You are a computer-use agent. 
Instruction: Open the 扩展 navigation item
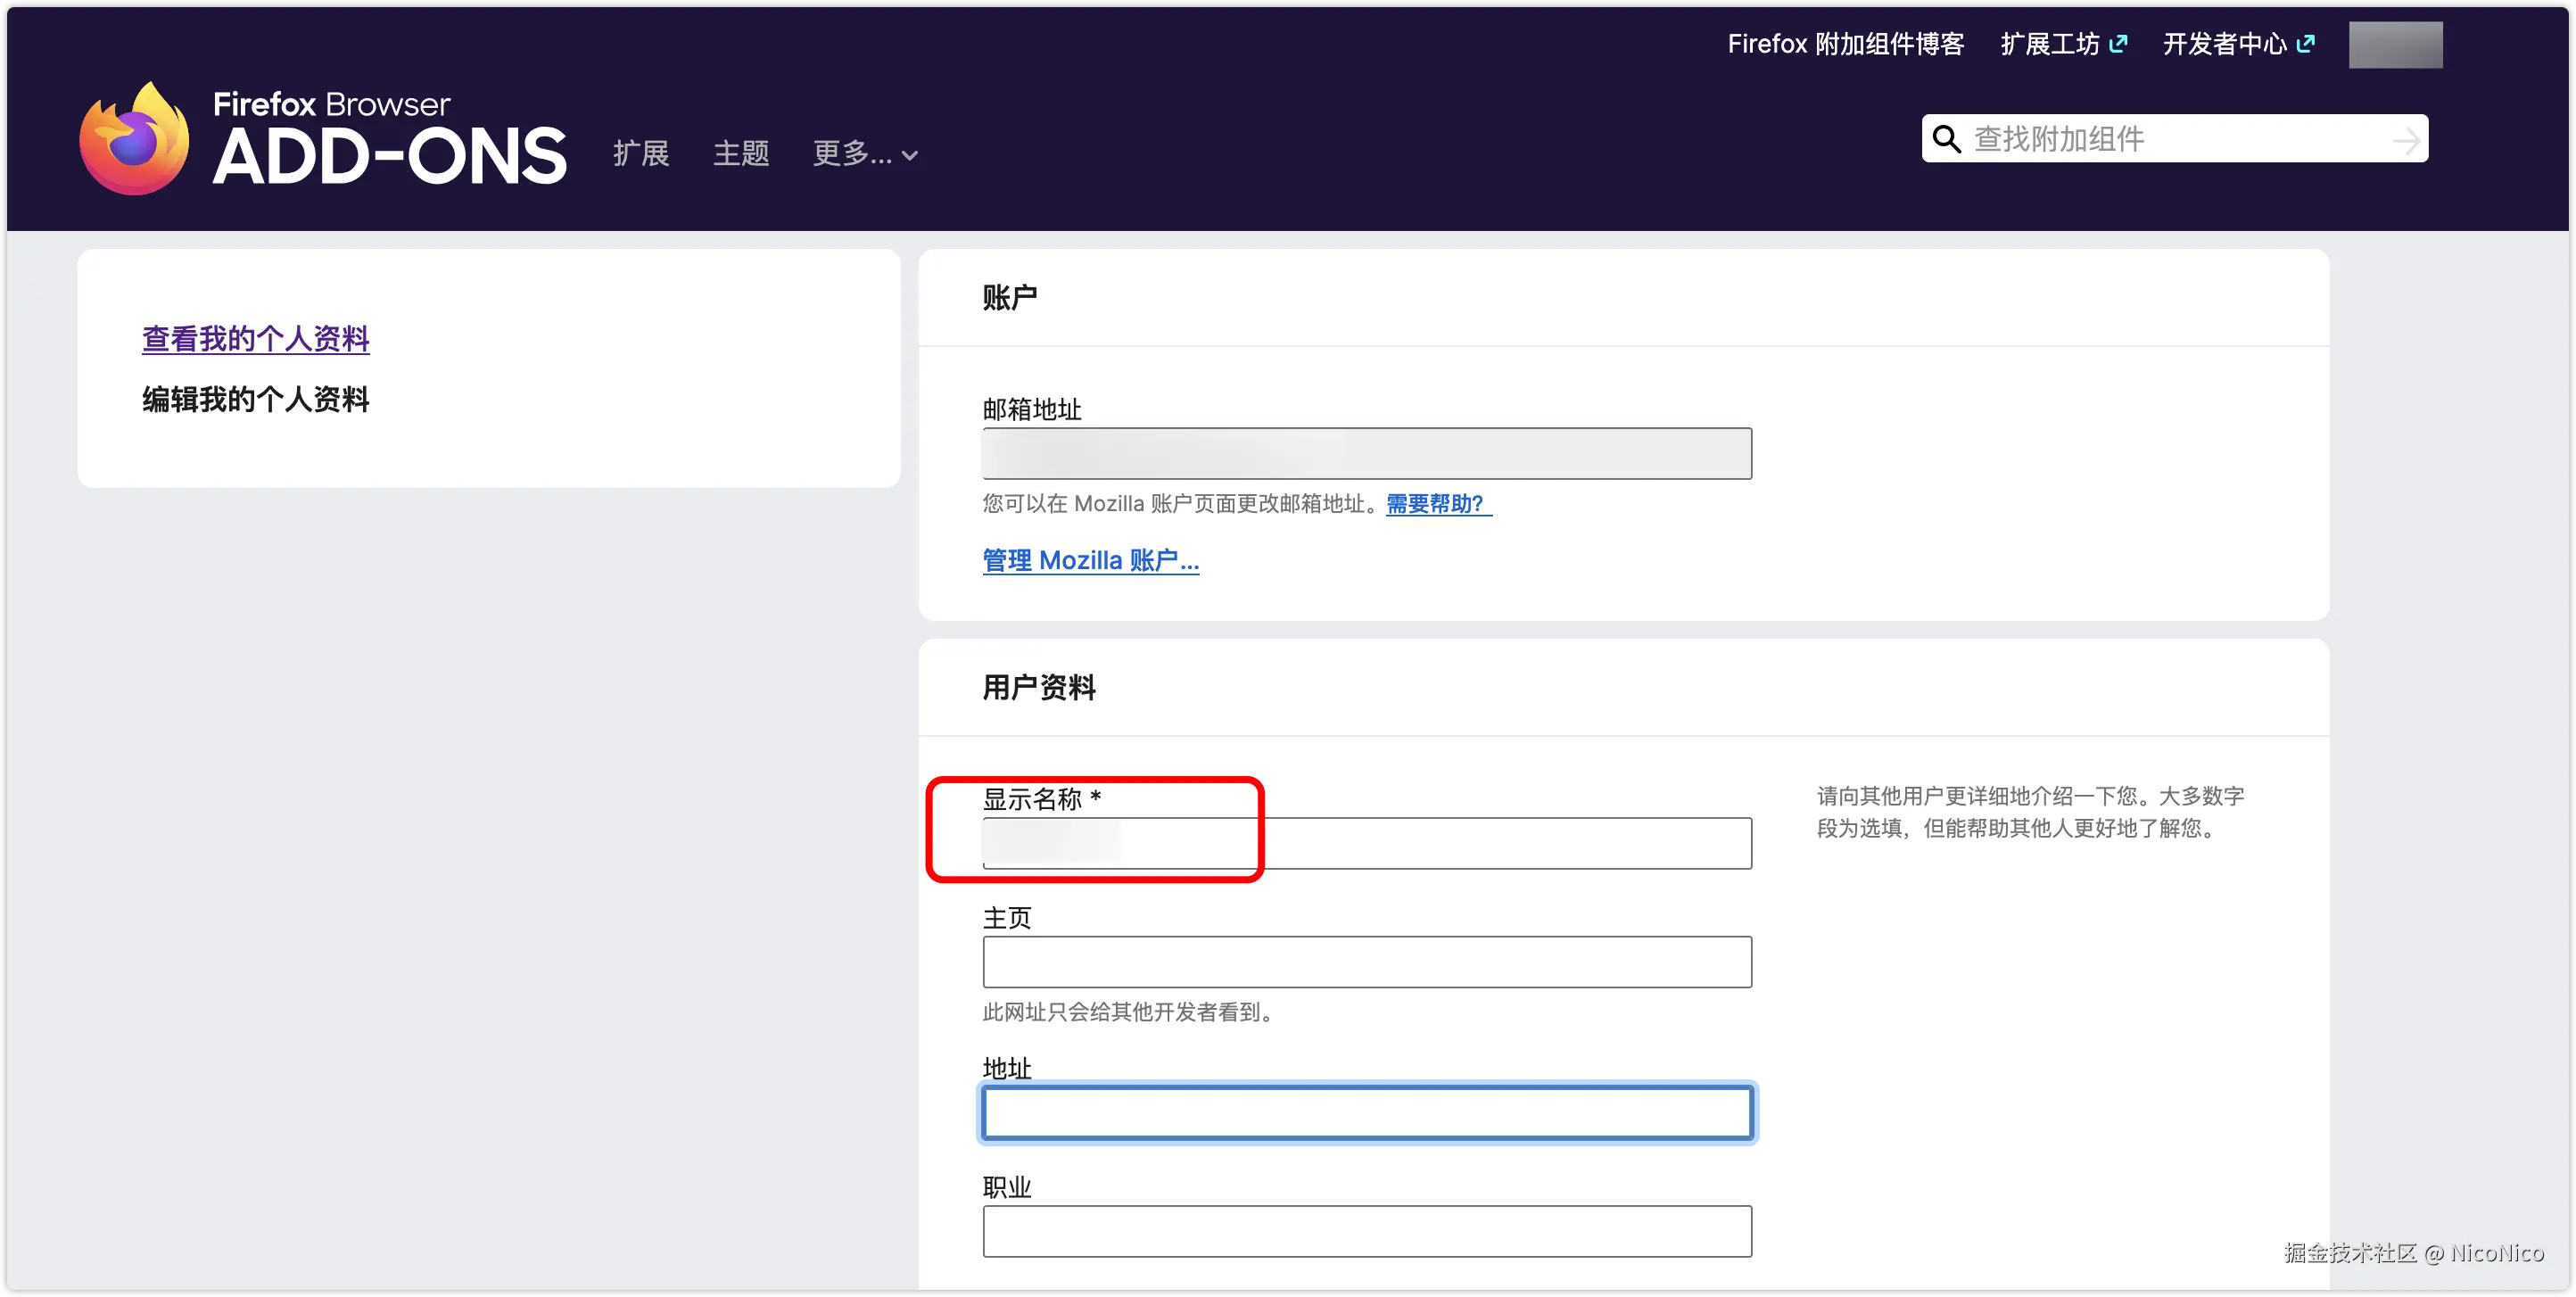641,154
